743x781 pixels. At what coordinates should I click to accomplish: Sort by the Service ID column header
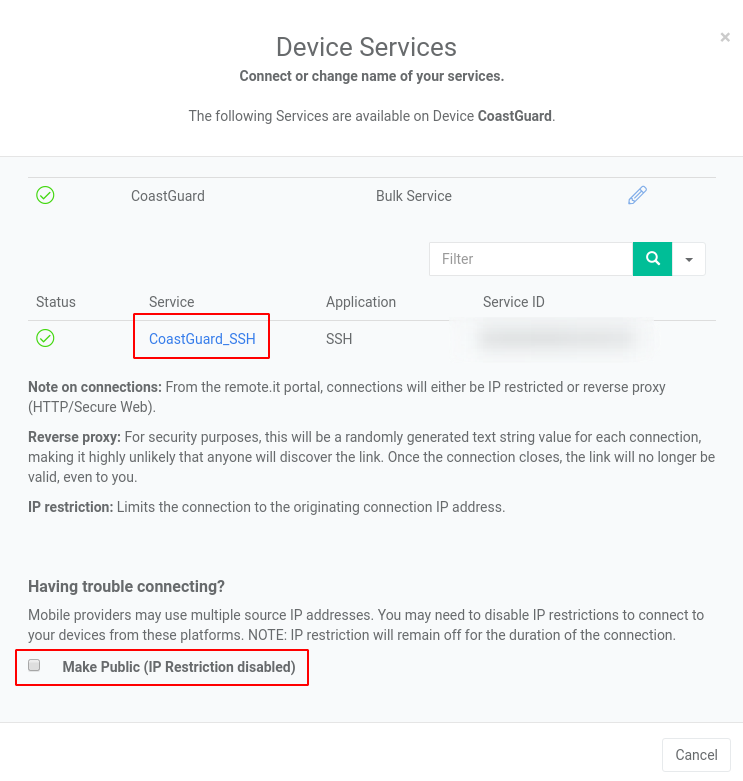click(x=513, y=302)
